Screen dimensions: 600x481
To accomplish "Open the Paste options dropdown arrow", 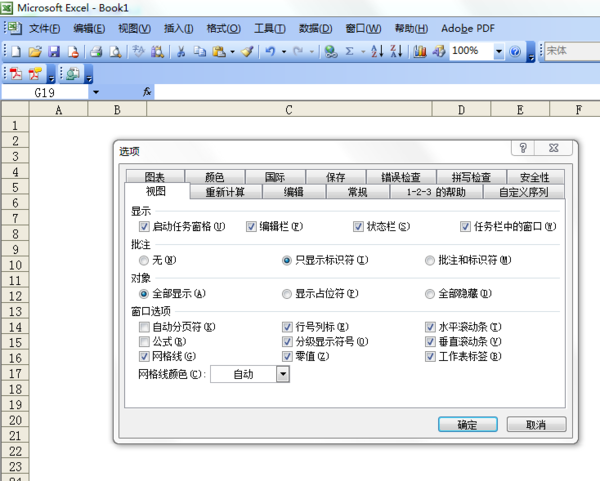I will pyautogui.click(x=232, y=51).
